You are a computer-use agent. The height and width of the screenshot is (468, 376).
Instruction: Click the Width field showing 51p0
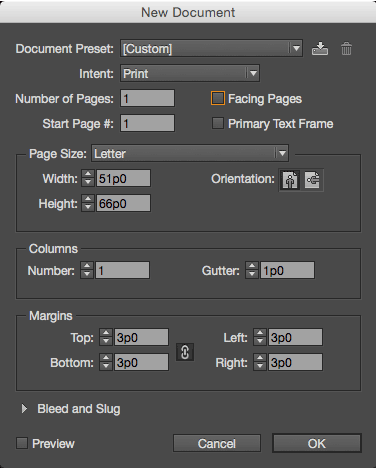(123, 178)
